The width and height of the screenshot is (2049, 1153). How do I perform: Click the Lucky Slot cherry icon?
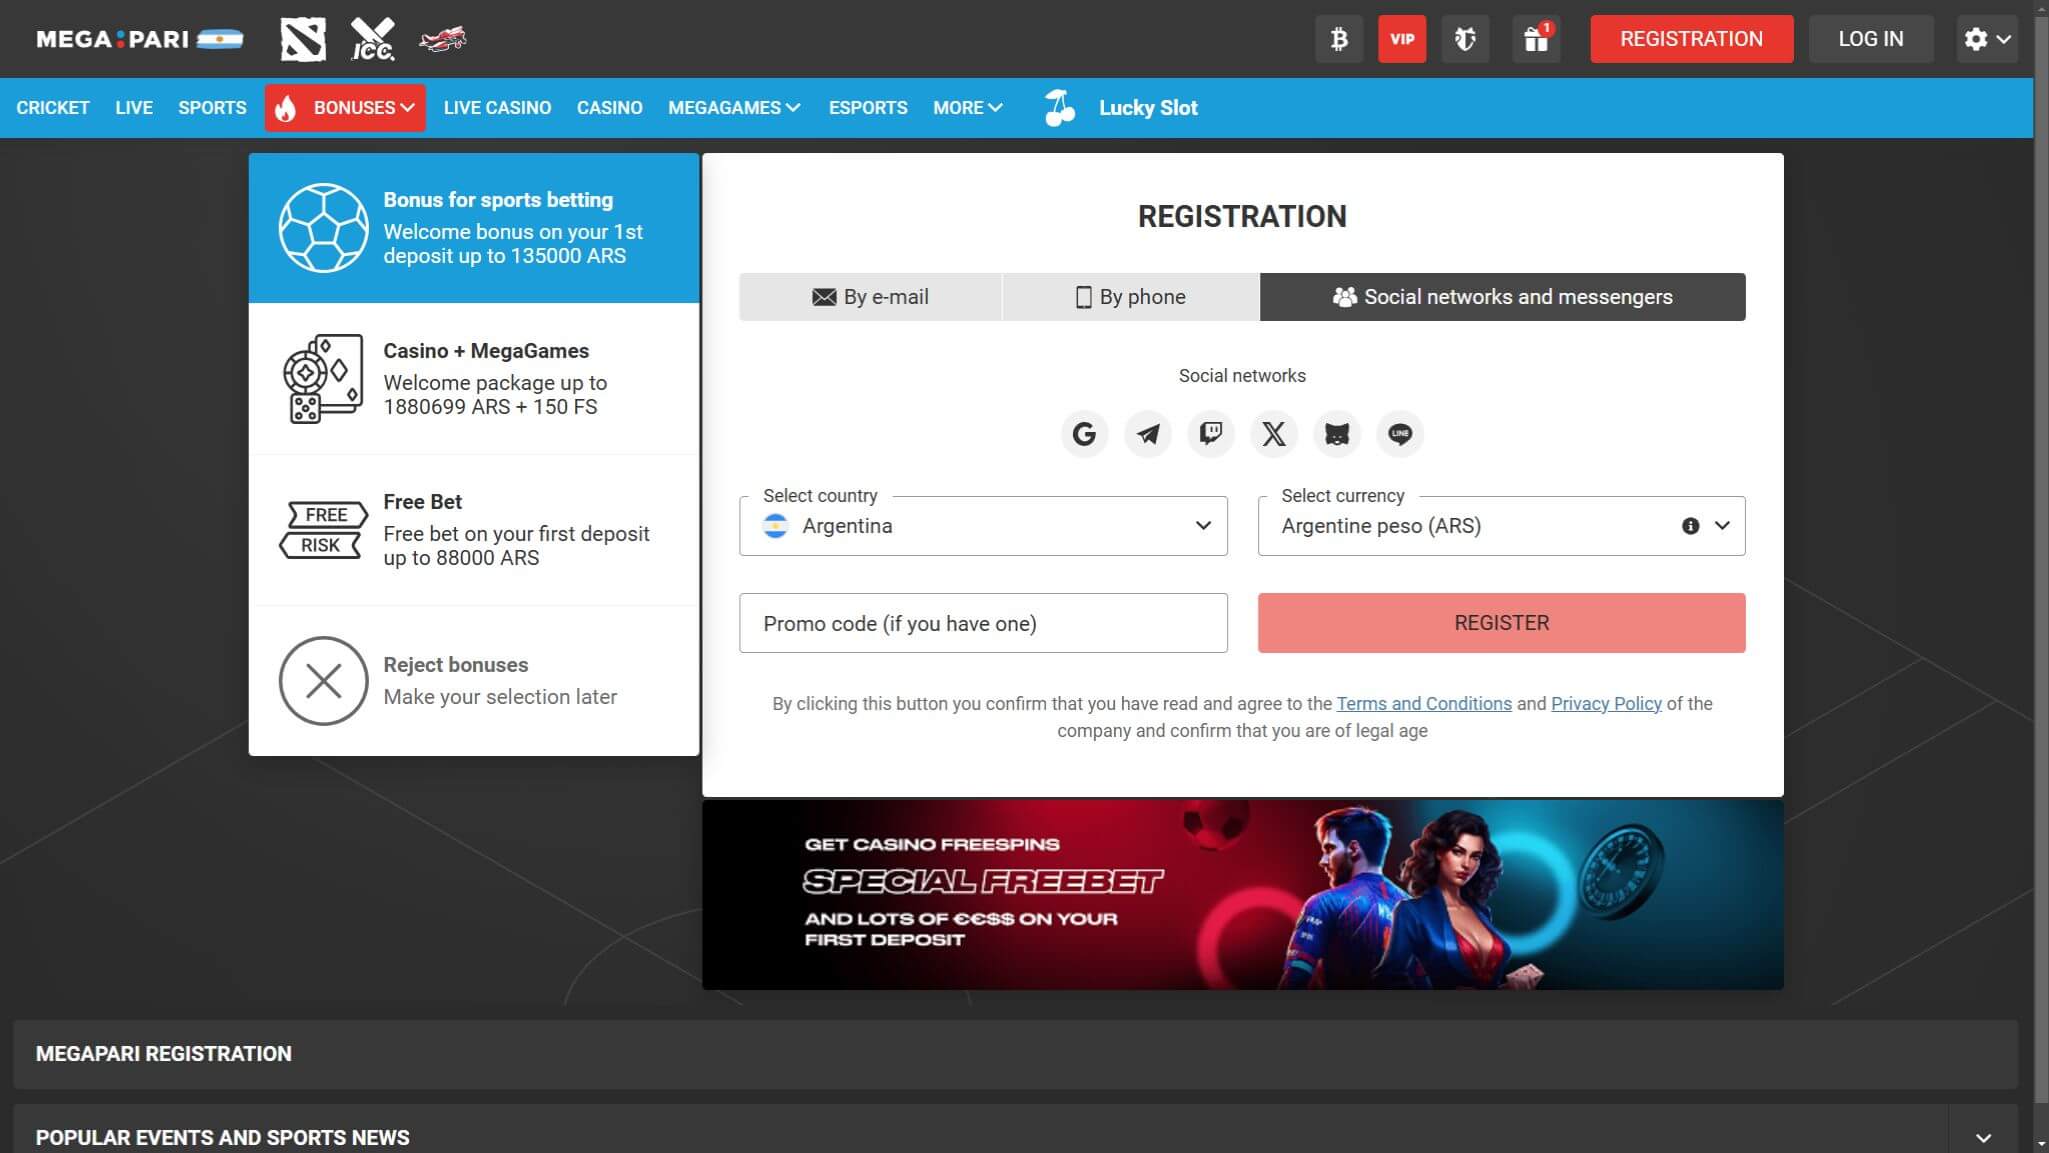[x=1059, y=108]
